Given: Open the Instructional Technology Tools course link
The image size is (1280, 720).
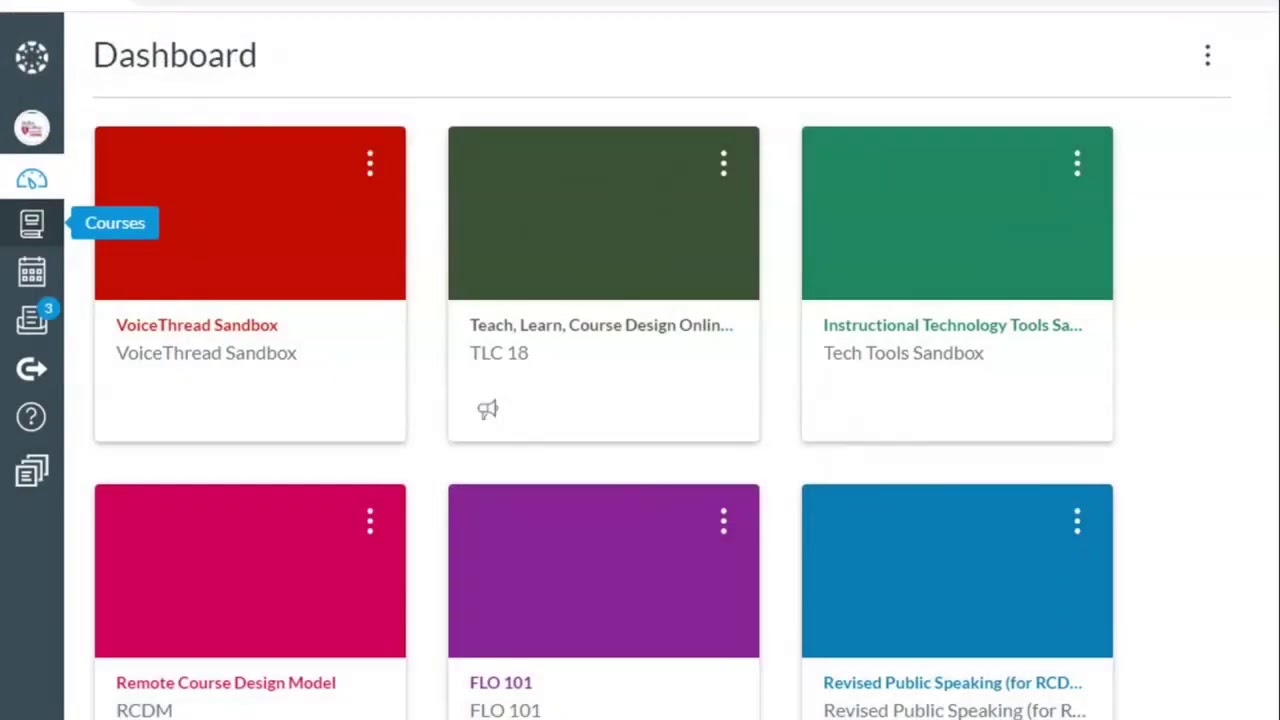Looking at the screenshot, I should [x=952, y=325].
